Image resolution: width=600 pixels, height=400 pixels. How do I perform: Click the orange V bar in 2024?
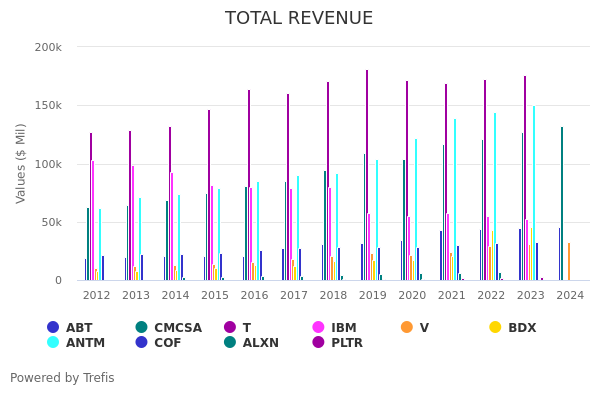[569, 262]
